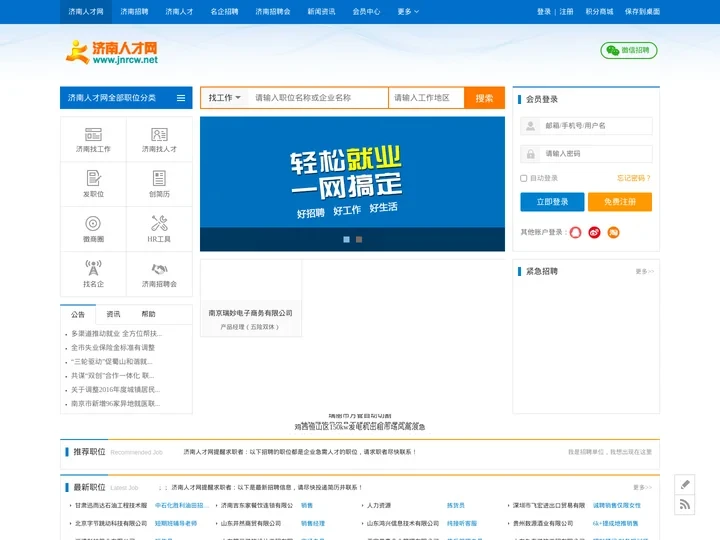Select the first banner slide indicator
This screenshot has width=720, height=540.
[346, 239]
